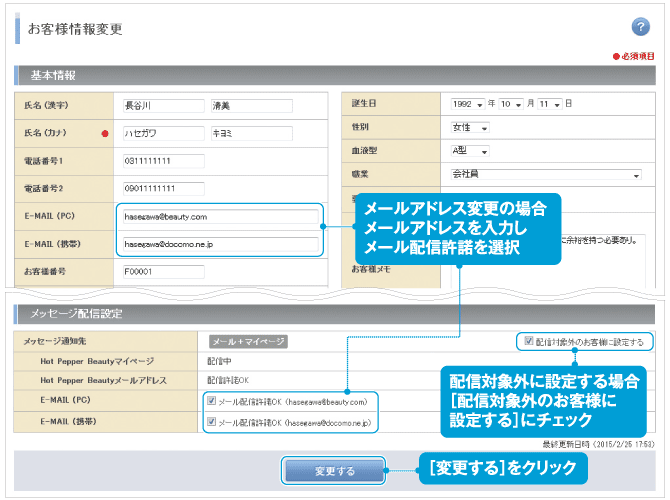Click the メール+マイページ button
Image resolution: width=670 pixels, height=500 pixels.
pyautogui.click(x=247, y=342)
